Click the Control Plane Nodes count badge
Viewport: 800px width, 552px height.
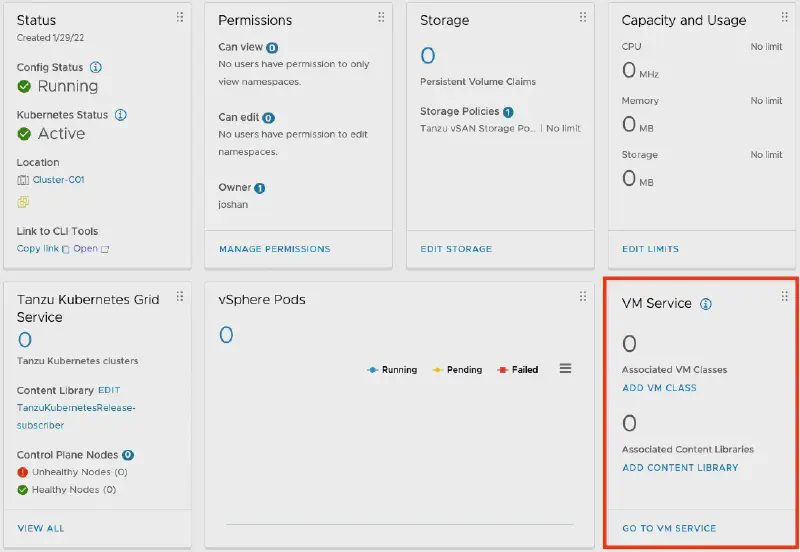tap(128, 455)
